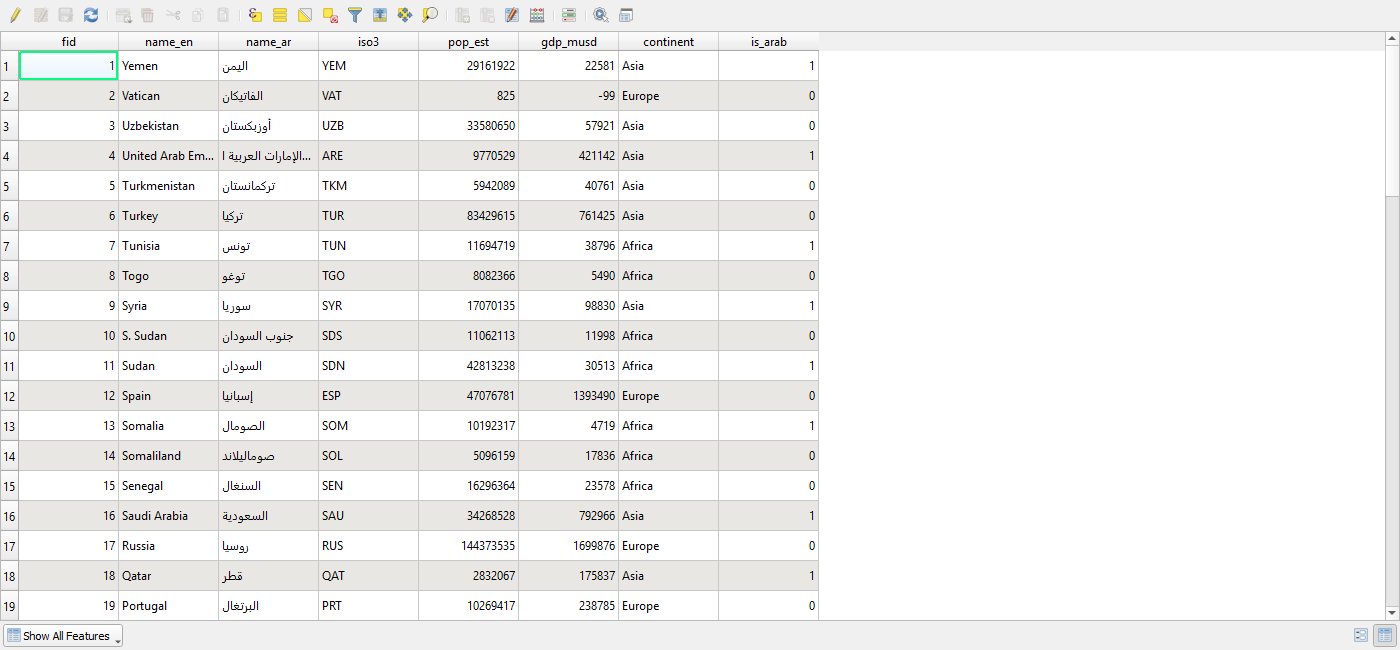Viewport: 1400px width, 650px height.
Task: Click the ISO code cell "TUN"
Action: point(368,246)
